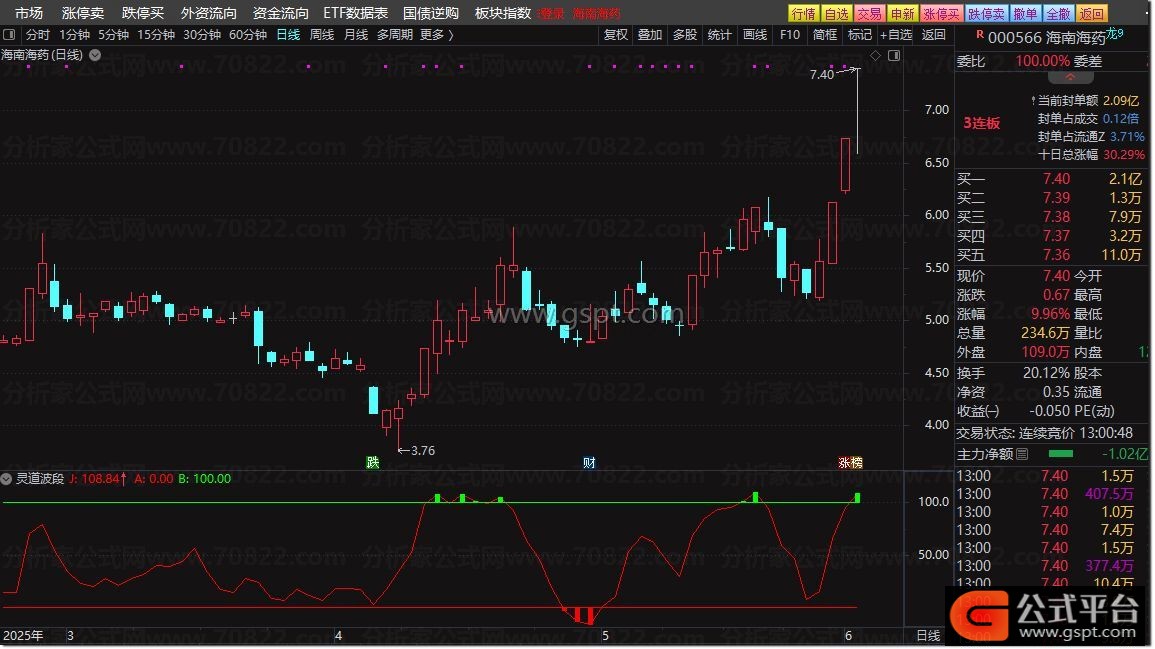This screenshot has width=1155, height=649.
Task: Open the 资金流向 menu
Action: point(280,13)
